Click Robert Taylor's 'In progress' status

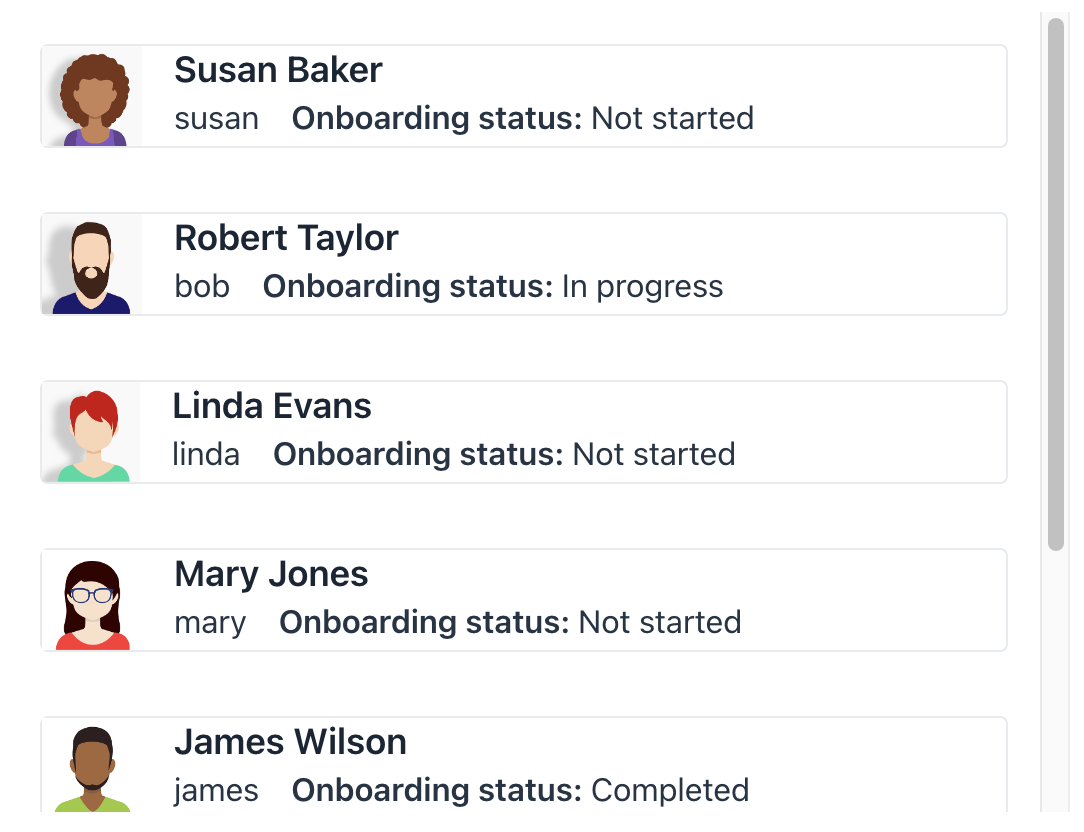coord(642,287)
